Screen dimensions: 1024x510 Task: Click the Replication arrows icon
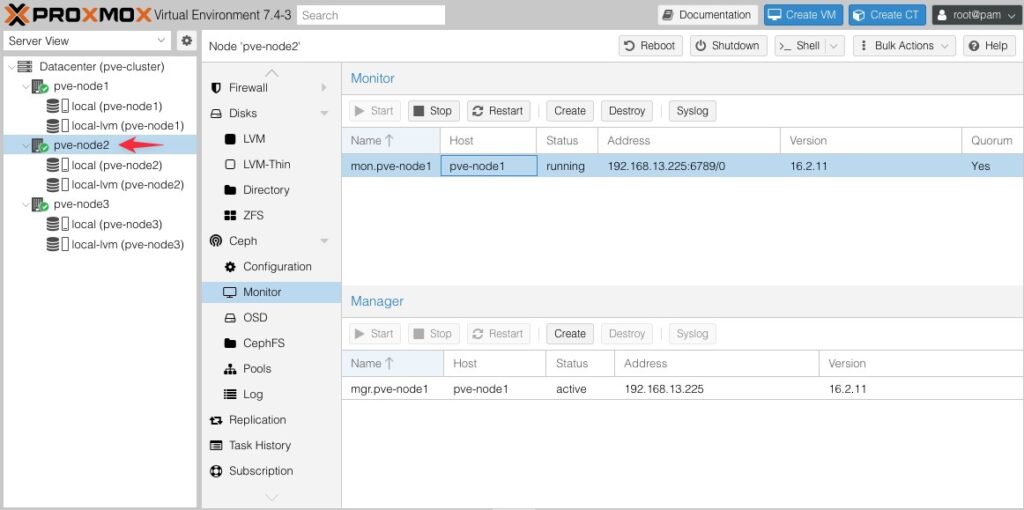click(216, 421)
